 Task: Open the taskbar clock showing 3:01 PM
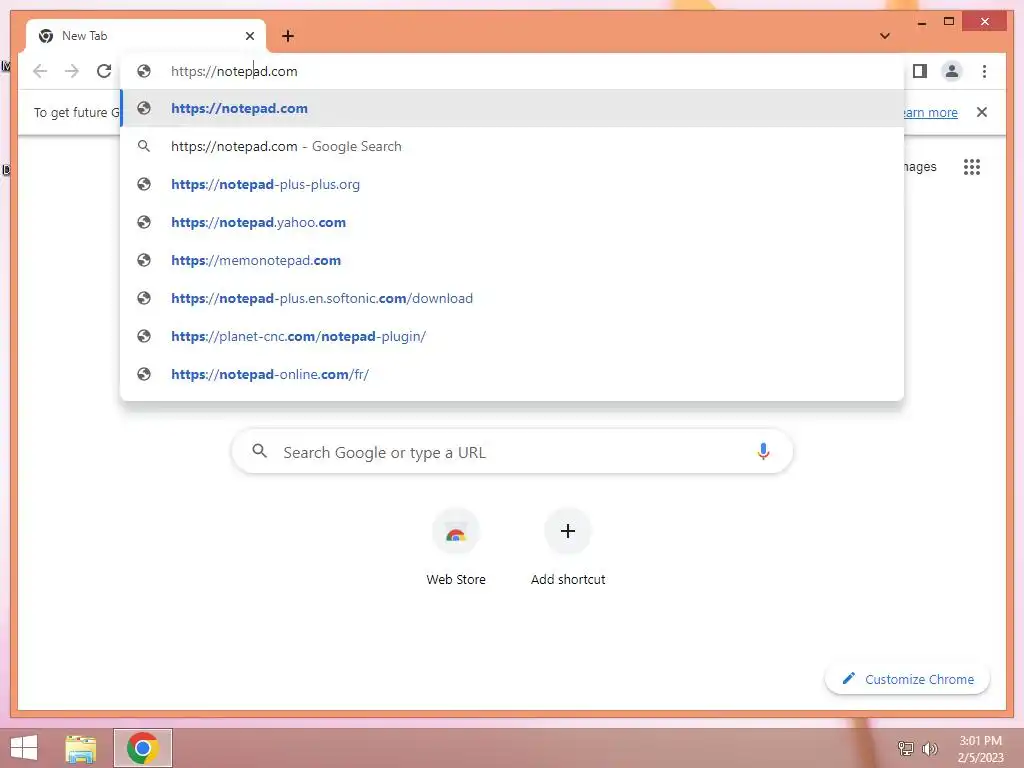pos(980,748)
